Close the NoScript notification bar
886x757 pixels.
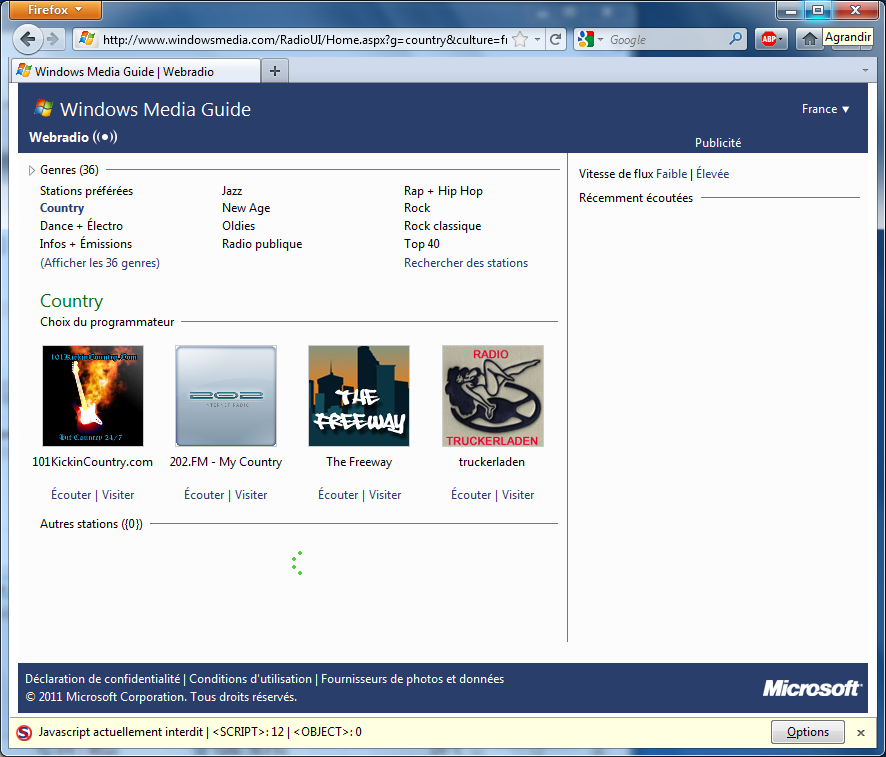click(x=861, y=733)
